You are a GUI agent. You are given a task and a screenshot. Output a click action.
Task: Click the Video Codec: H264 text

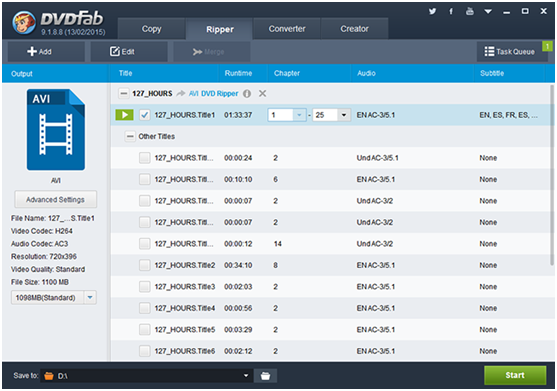click(42, 231)
